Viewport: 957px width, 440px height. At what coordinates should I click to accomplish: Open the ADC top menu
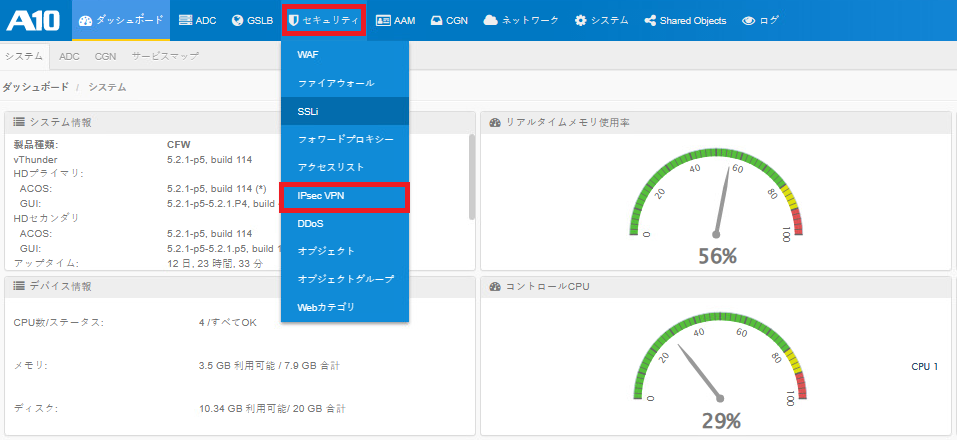tap(198, 20)
